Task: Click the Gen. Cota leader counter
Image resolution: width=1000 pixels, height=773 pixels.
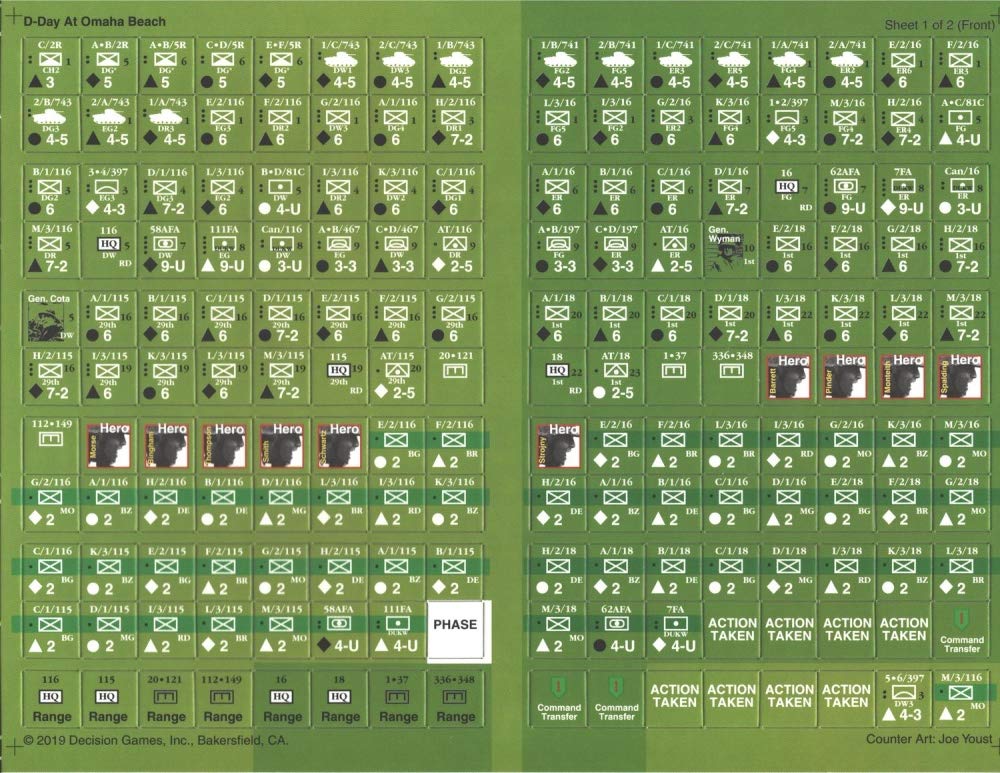Action: tap(50, 319)
